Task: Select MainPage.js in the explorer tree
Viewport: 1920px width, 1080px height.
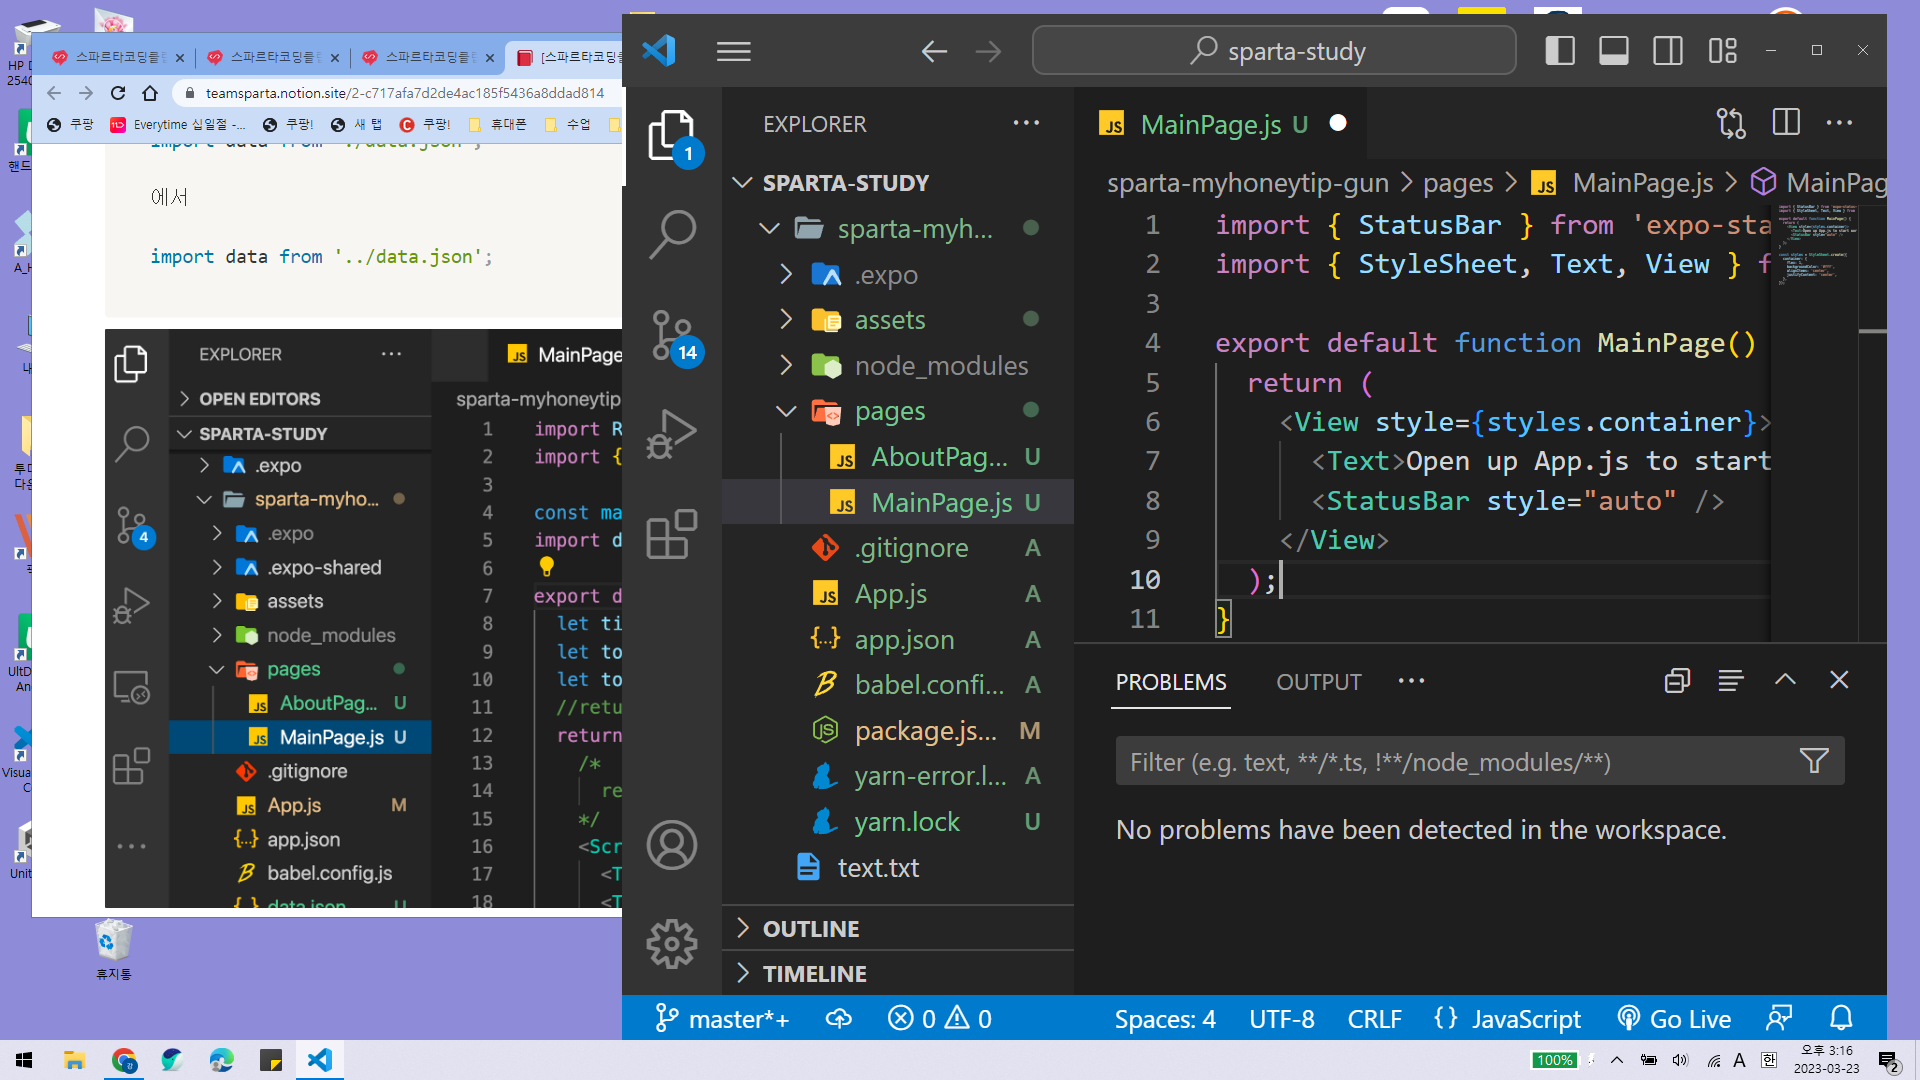Action: click(x=897, y=502)
